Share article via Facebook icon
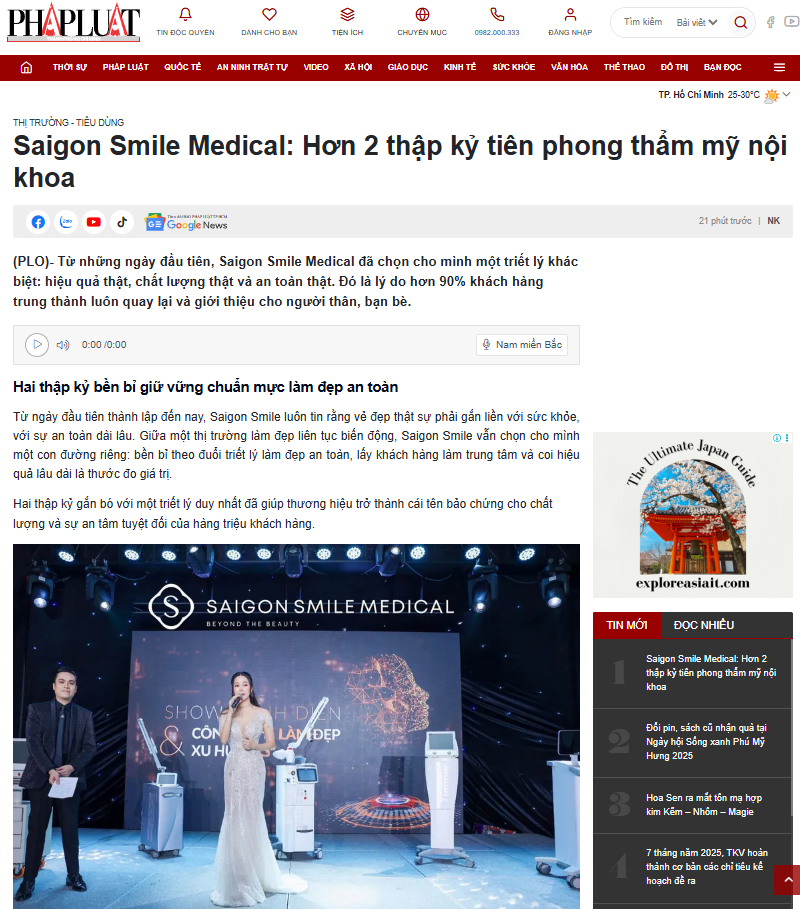The width and height of the screenshot is (800, 909). (38, 222)
